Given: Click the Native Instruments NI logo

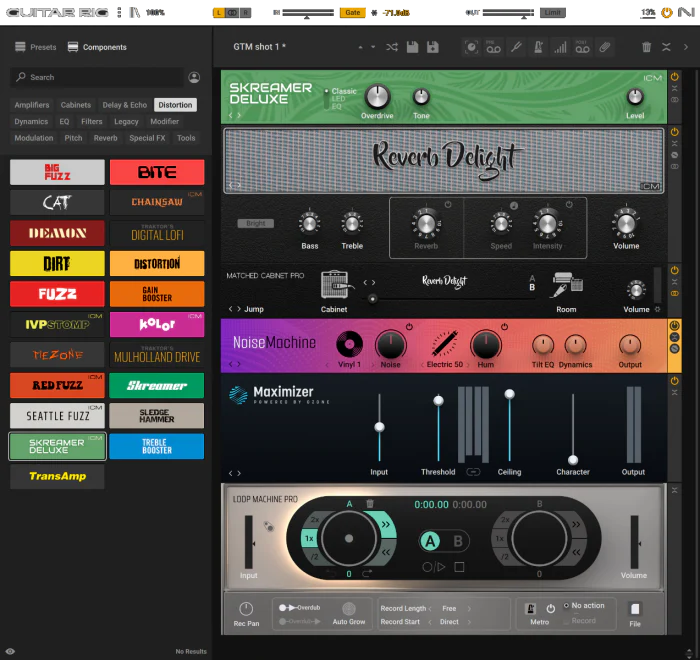Looking at the screenshot, I should pyautogui.click(x=686, y=12).
